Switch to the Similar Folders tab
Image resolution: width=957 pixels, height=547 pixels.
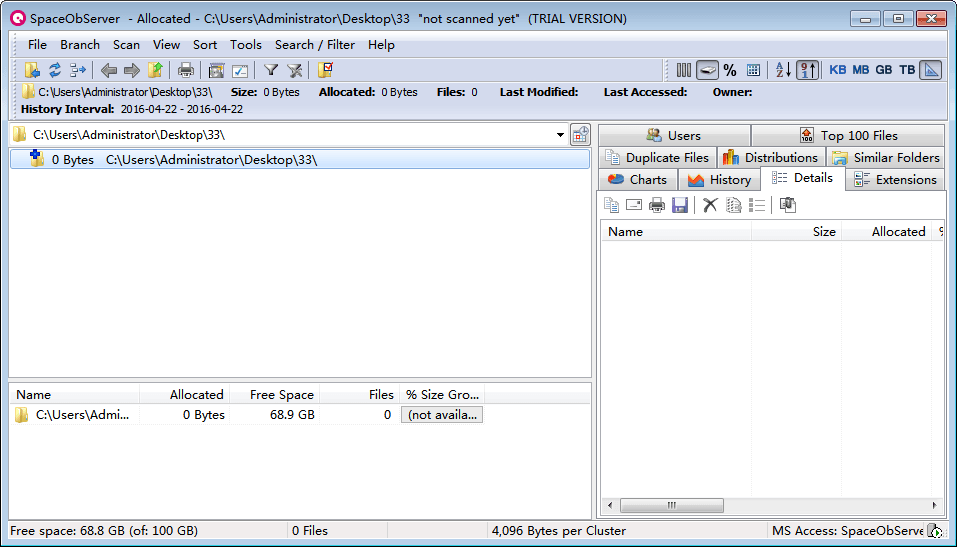(x=885, y=158)
